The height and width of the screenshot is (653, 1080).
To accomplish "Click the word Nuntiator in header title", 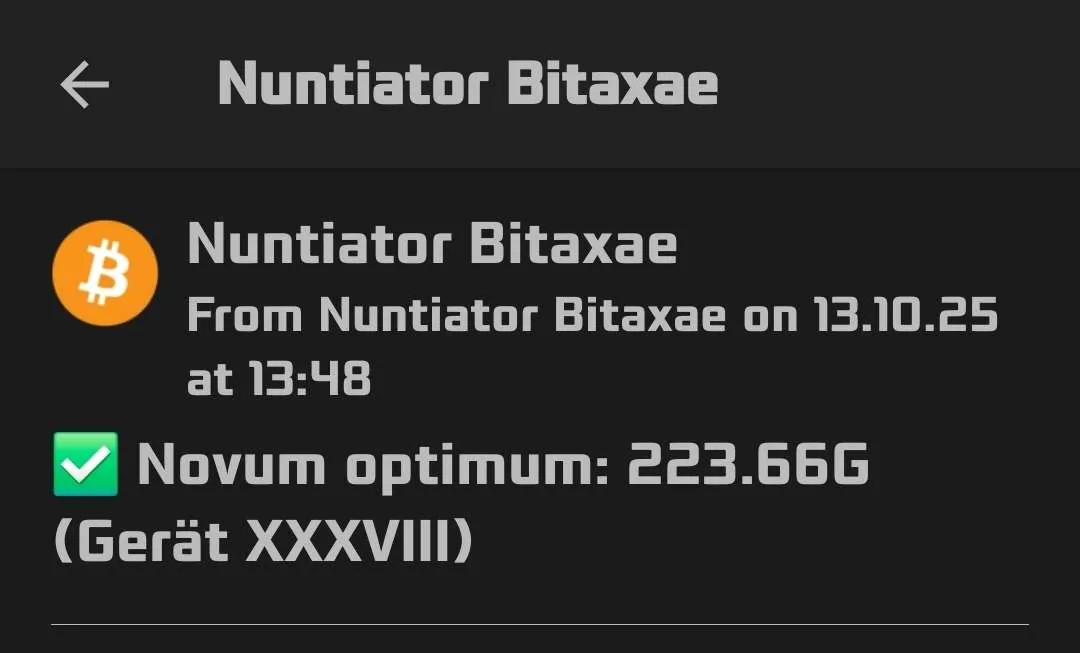I will click(x=352, y=84).
